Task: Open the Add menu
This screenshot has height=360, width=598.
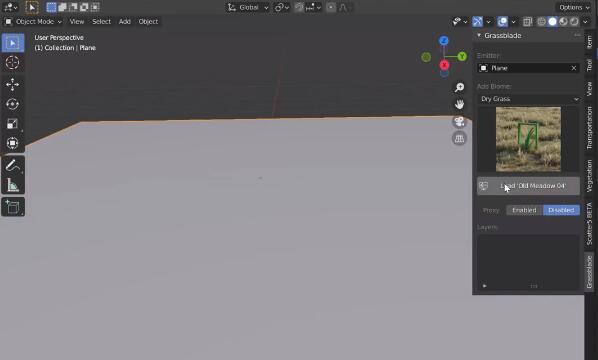Action: 125,22
